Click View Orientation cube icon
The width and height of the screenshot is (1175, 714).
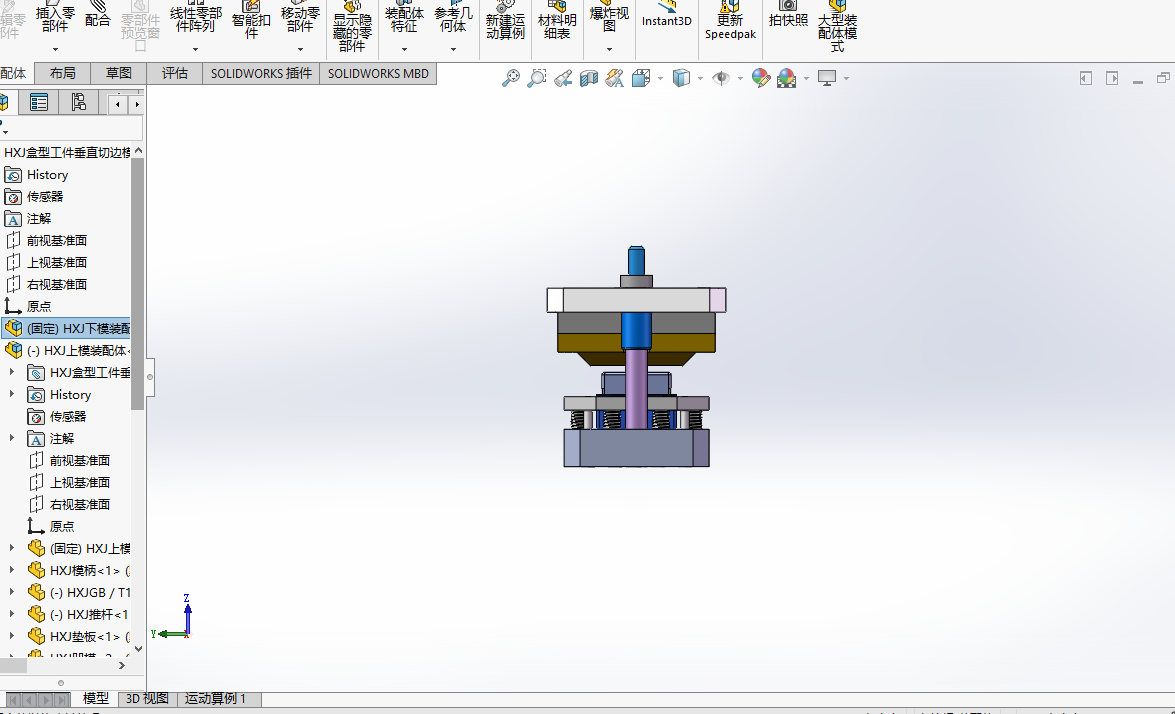click(x=641, y=78)
